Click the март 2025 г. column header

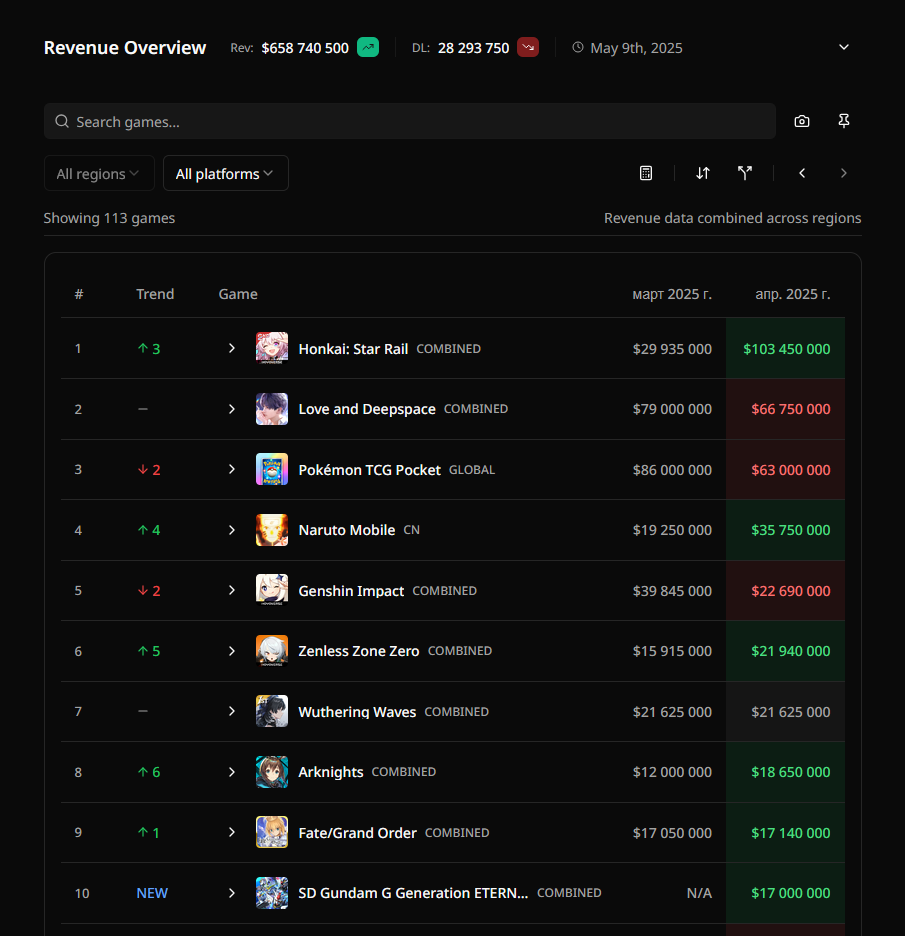pyautogui.click(x=672, y=294)
